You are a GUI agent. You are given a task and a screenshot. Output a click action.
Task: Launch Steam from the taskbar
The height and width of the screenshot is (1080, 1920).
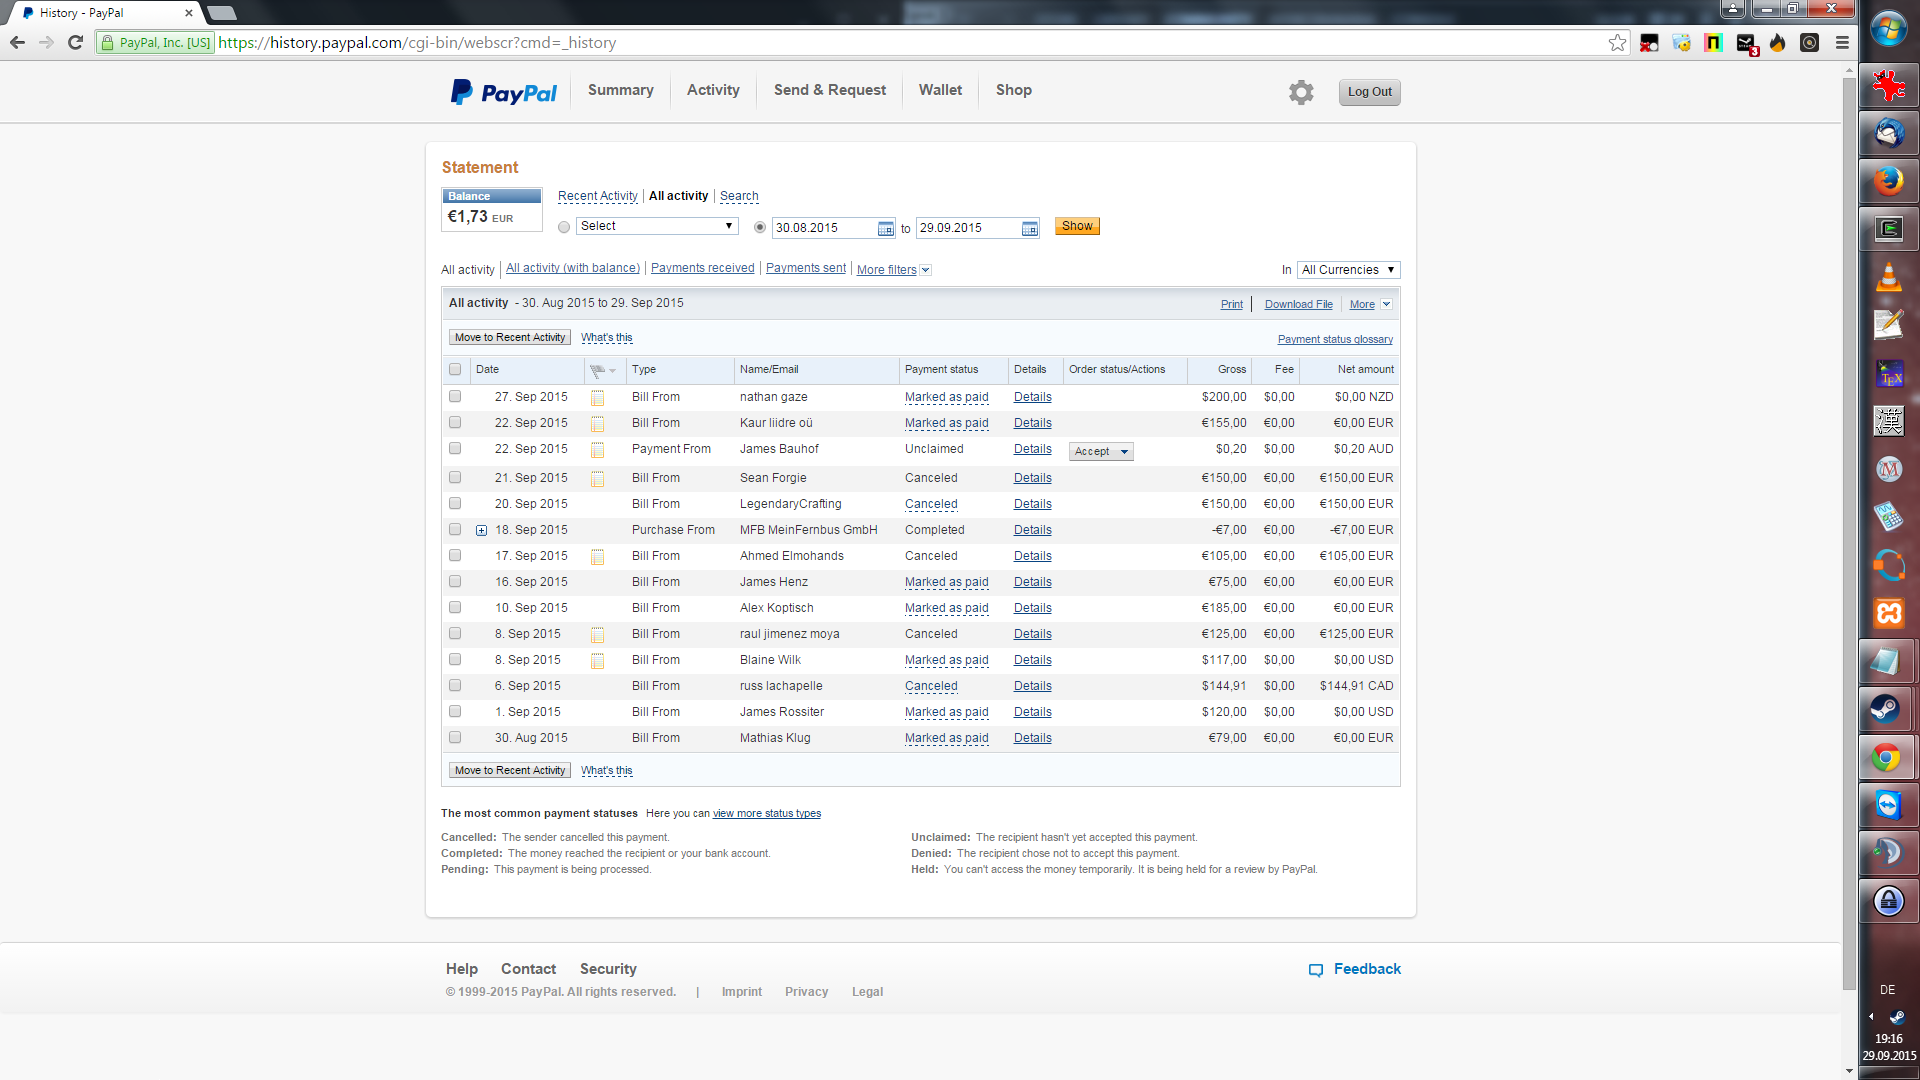1887,709
